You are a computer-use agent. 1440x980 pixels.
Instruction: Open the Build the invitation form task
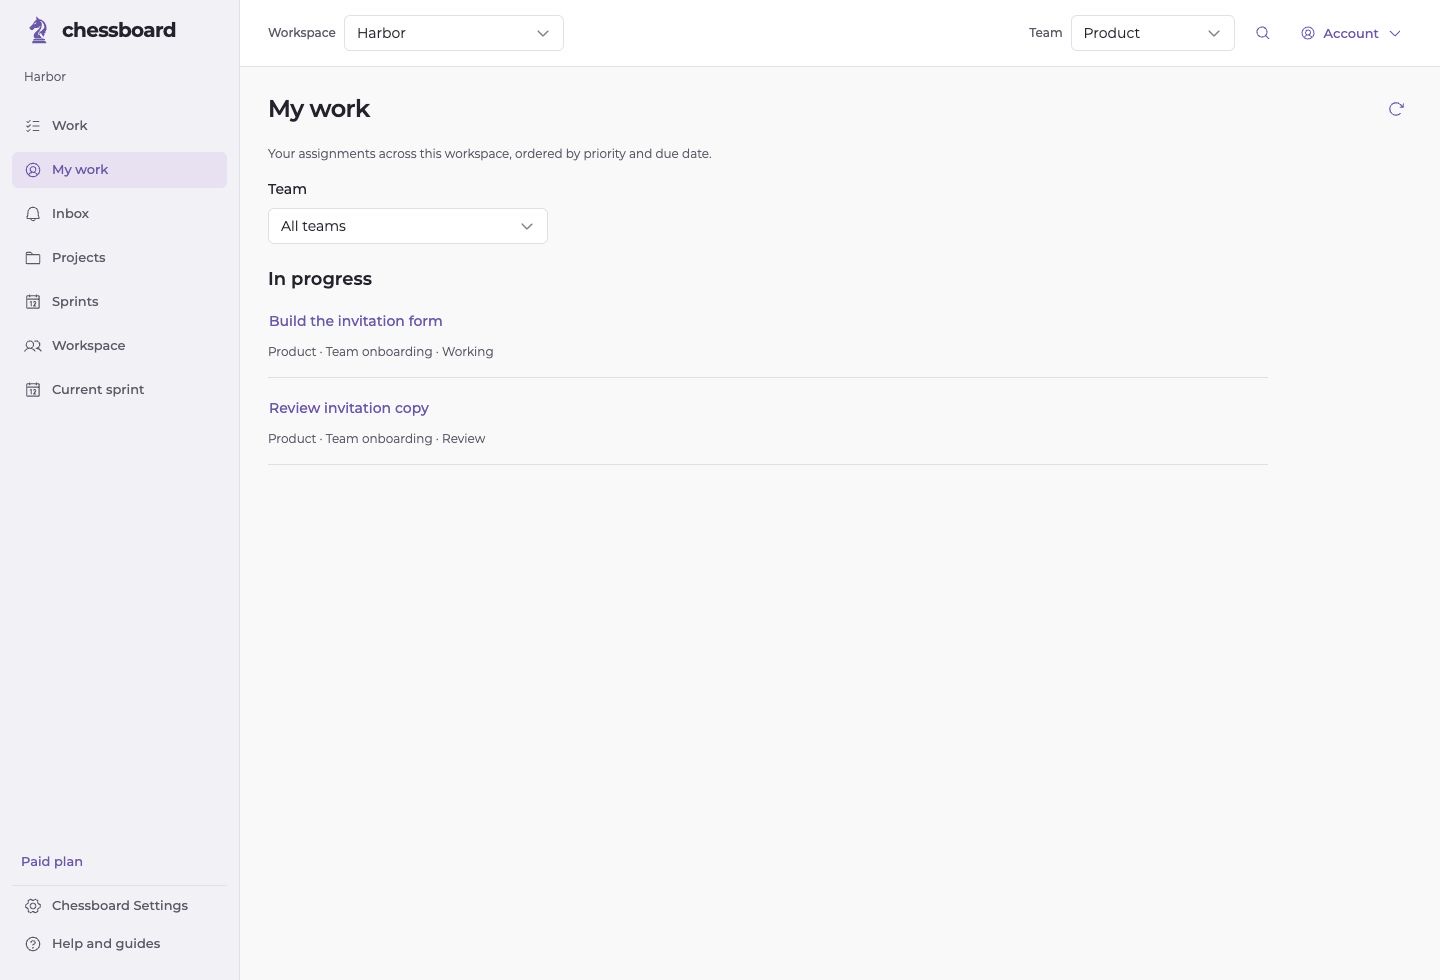[356, 321]
